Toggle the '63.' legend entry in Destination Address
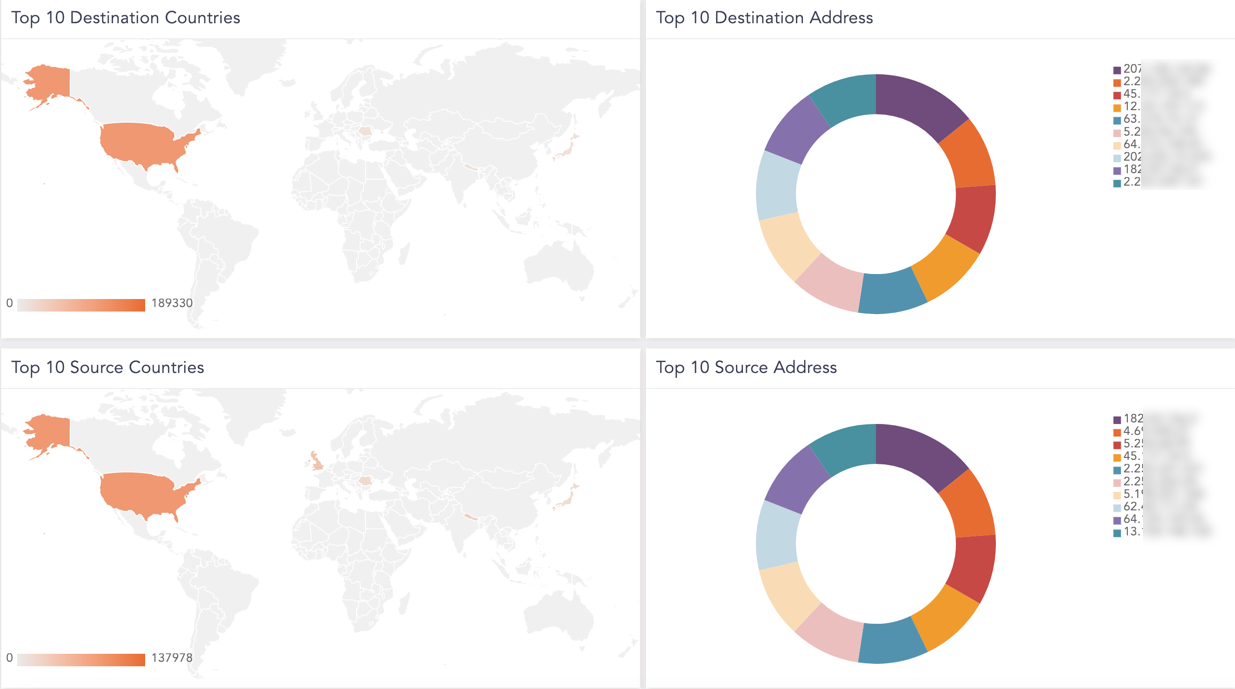 click(x=1132, y=120)
